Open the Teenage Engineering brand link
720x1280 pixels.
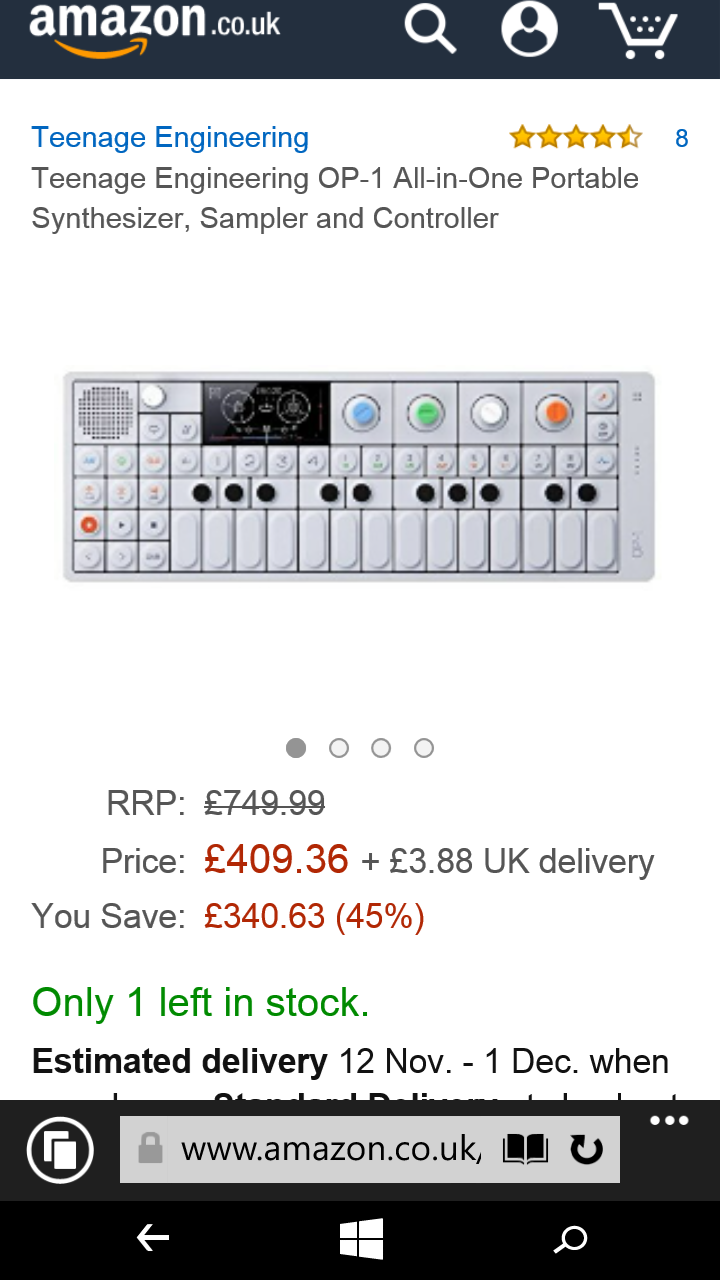(170, 138)
